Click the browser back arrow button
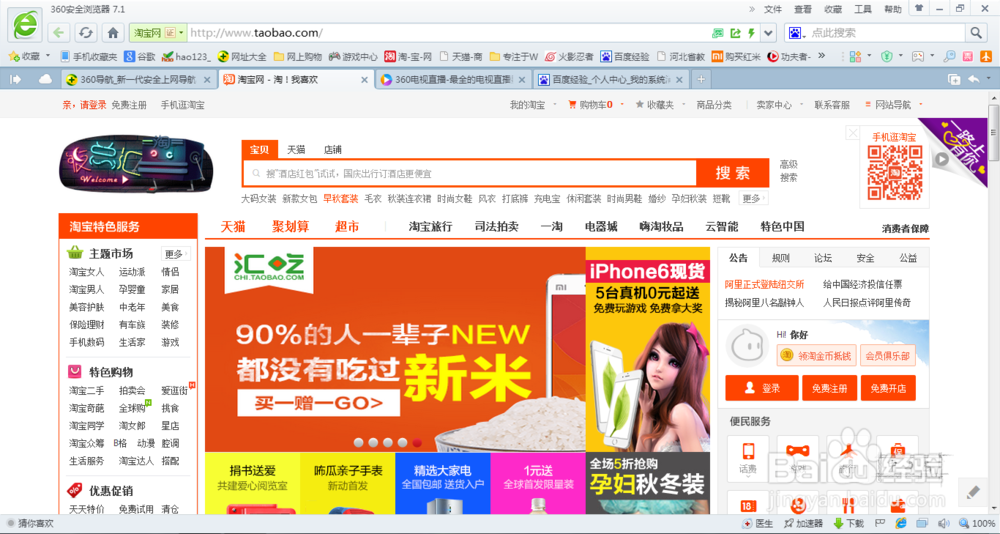Viewport: 1000px width, 534px height. click(x=59, y=33)
